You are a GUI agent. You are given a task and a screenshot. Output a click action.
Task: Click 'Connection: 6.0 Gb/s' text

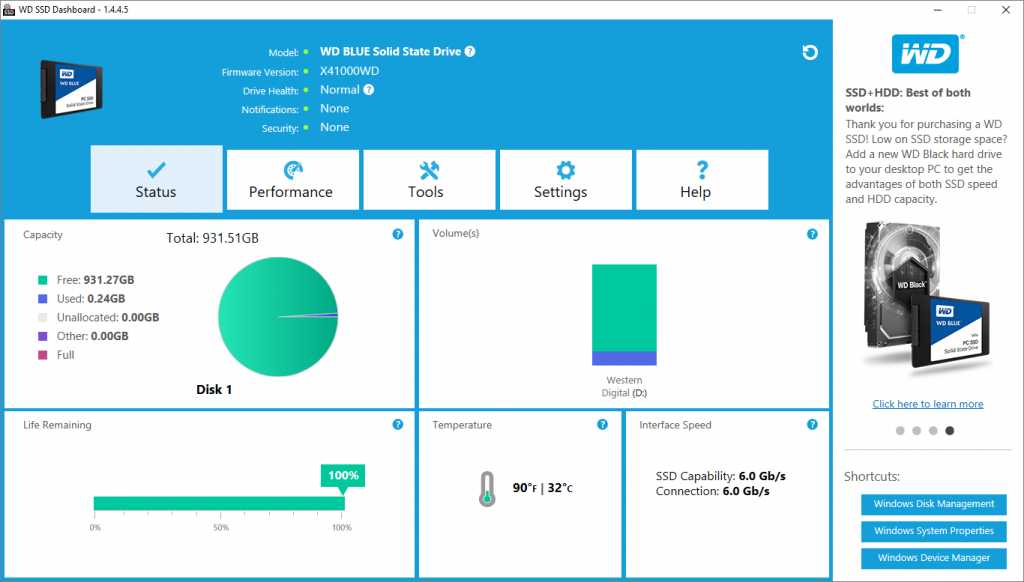712,491
